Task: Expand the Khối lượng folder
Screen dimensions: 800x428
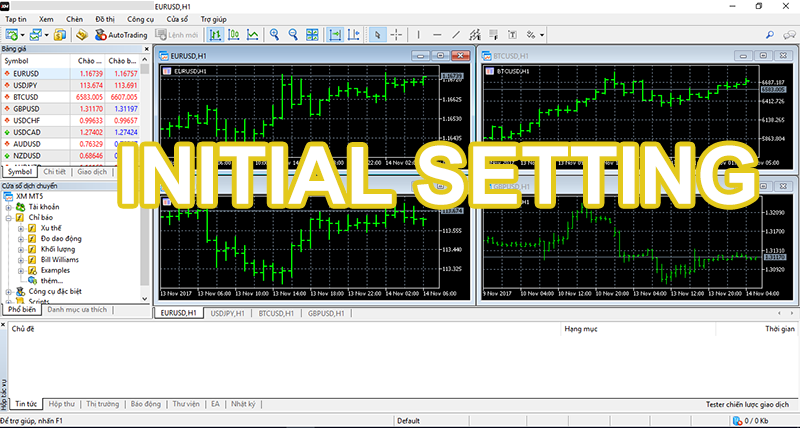Action: pos(20,249)
